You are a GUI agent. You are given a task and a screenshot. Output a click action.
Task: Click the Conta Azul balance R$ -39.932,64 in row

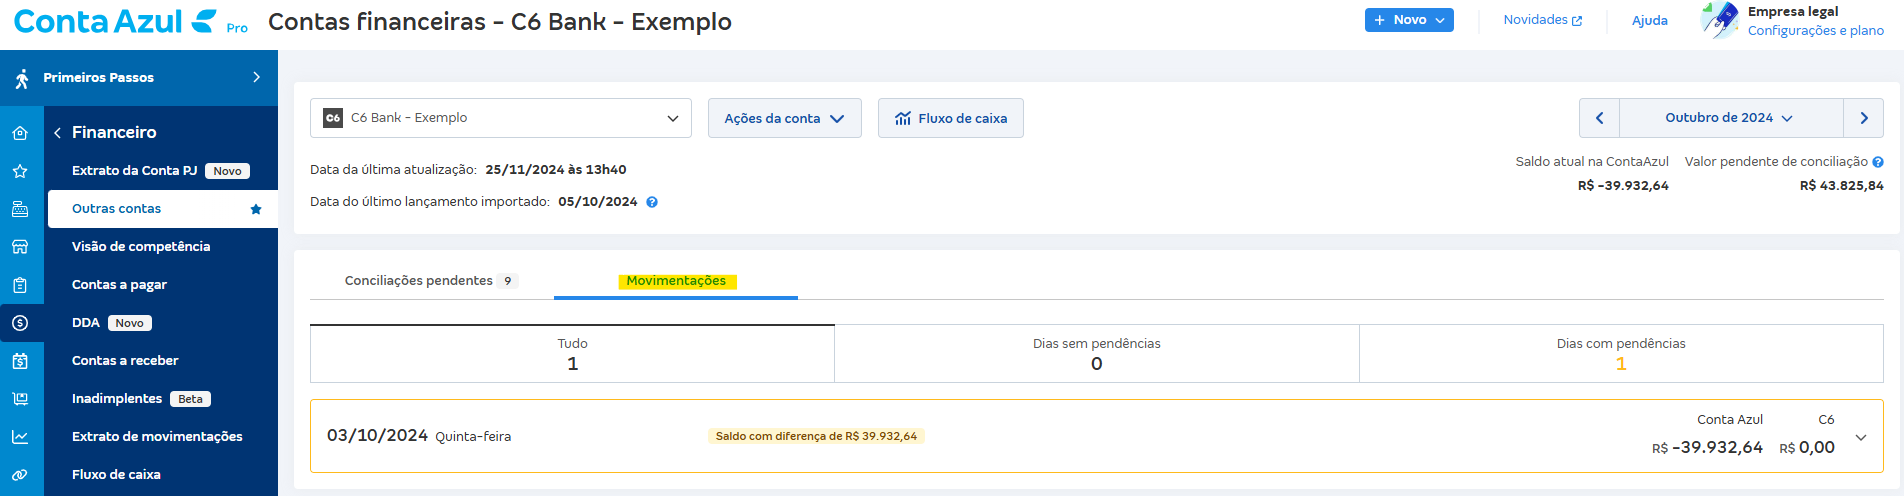[x=1707, y=447]
